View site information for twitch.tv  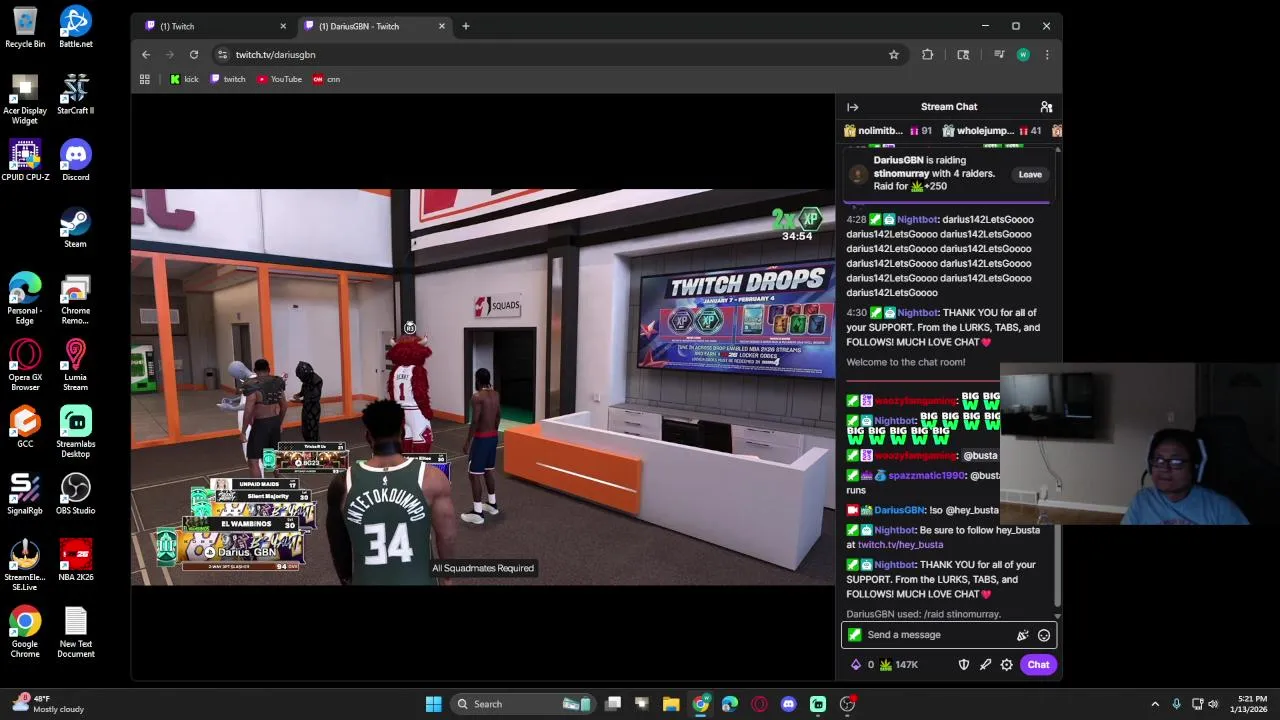click(224, 55)
